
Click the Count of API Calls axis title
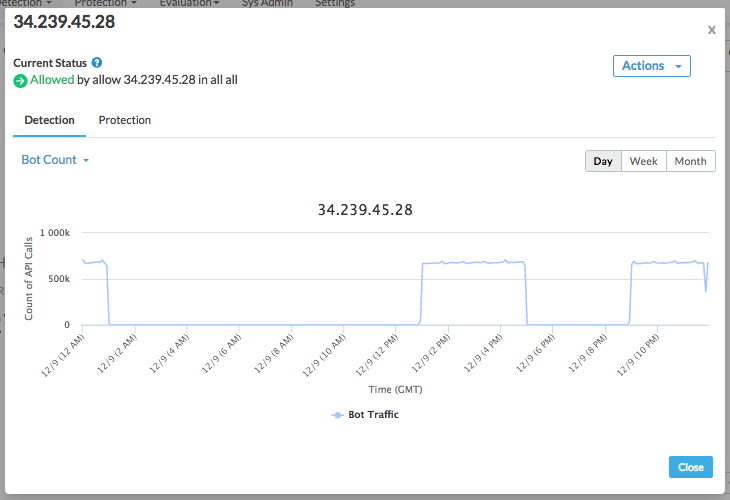pyautogui.click(x=29, y=279)
